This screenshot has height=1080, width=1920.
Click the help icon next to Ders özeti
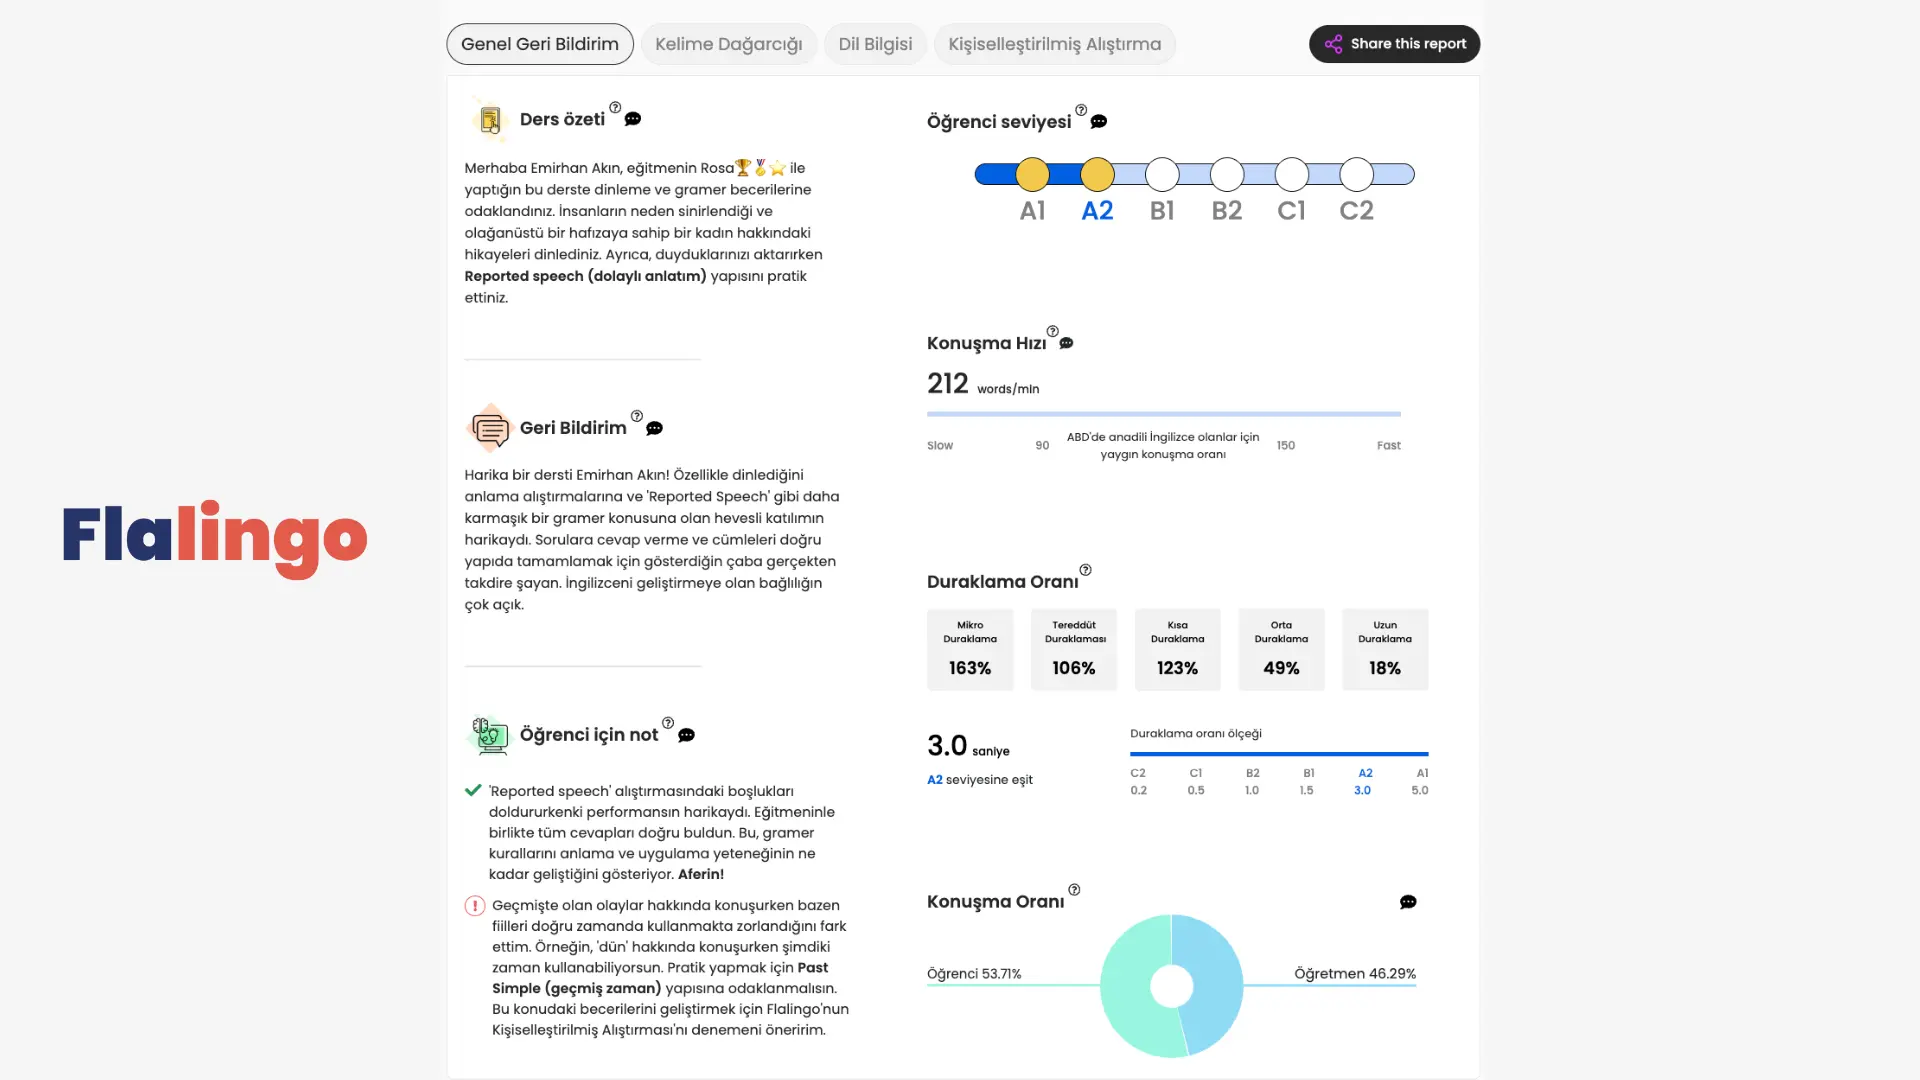pos(616,108)
